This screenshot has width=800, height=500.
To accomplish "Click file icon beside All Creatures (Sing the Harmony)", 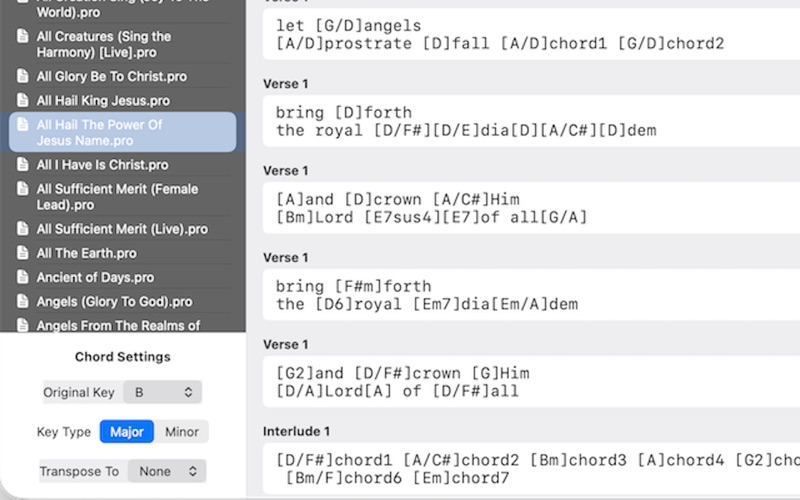I will (22, 36).
